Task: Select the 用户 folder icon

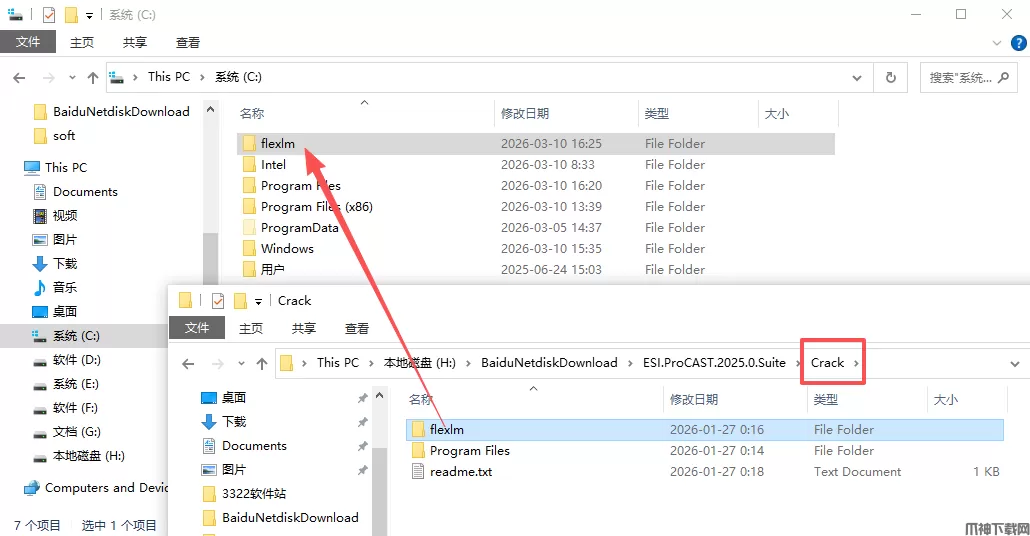Action: pos(249,269)
